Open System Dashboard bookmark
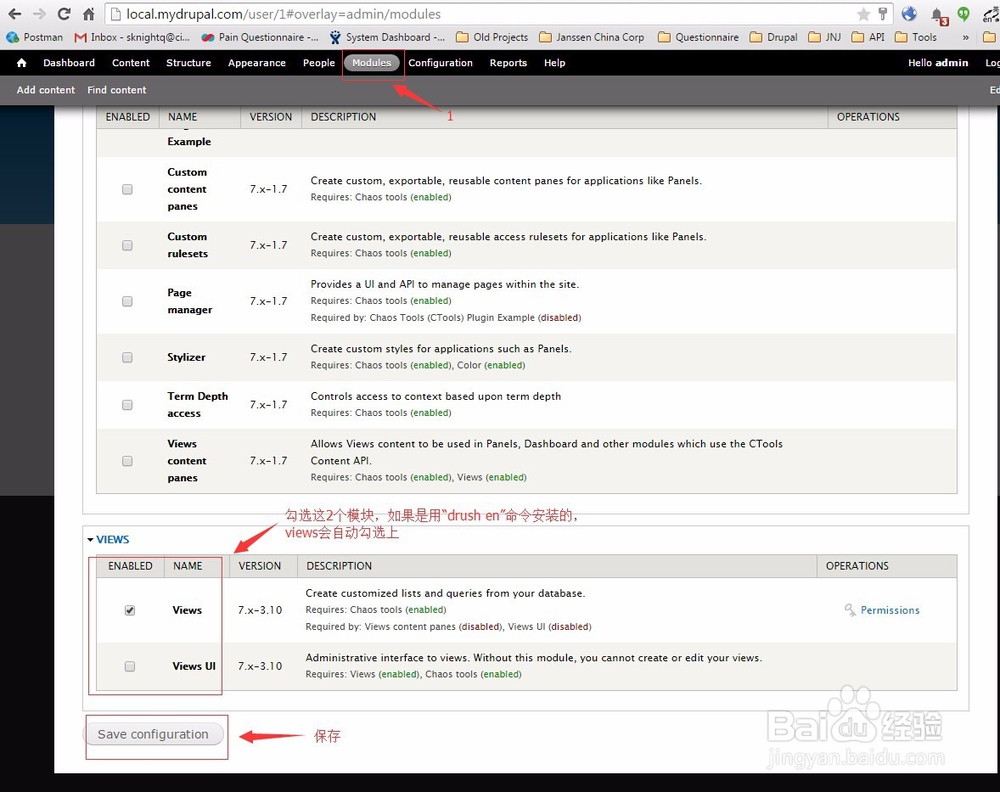This screenshot has height=792, width=1000. (x=387, y=37)
